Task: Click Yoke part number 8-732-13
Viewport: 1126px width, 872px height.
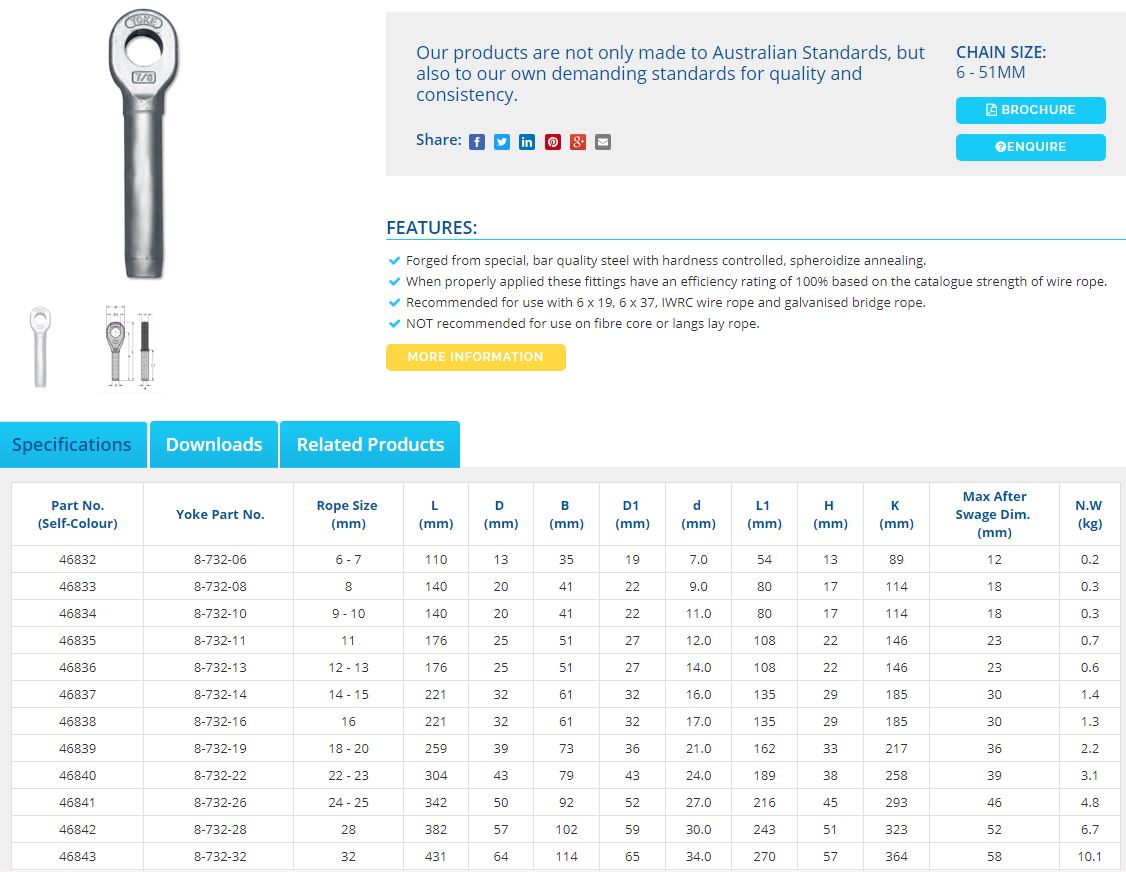Action: 220,668
